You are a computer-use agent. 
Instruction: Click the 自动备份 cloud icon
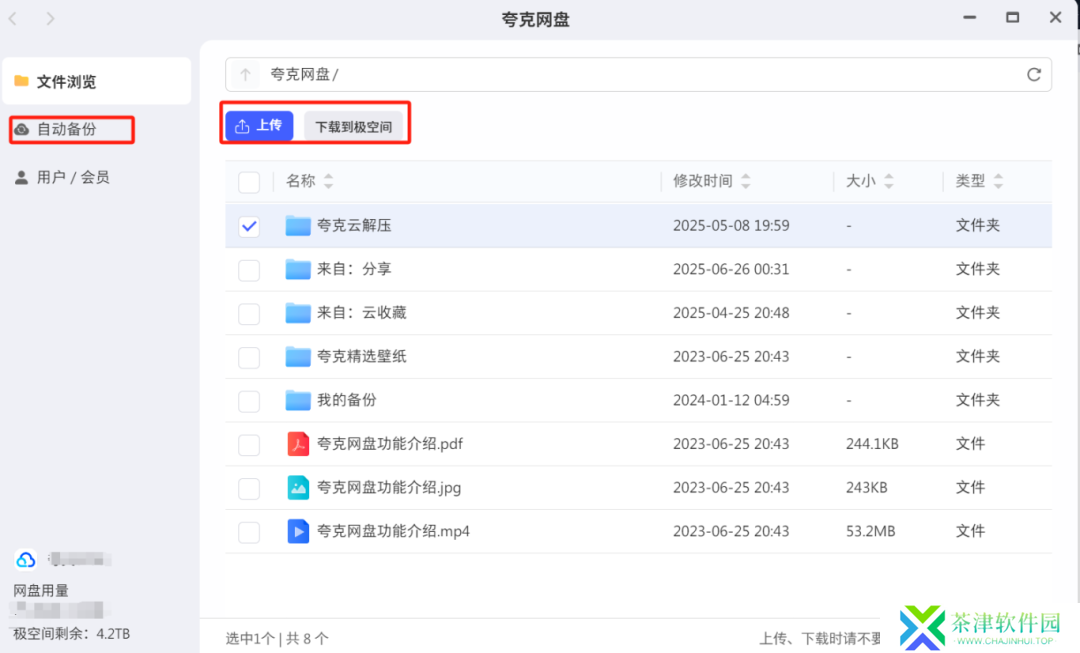pyautogui.click(x=22, y=129)
